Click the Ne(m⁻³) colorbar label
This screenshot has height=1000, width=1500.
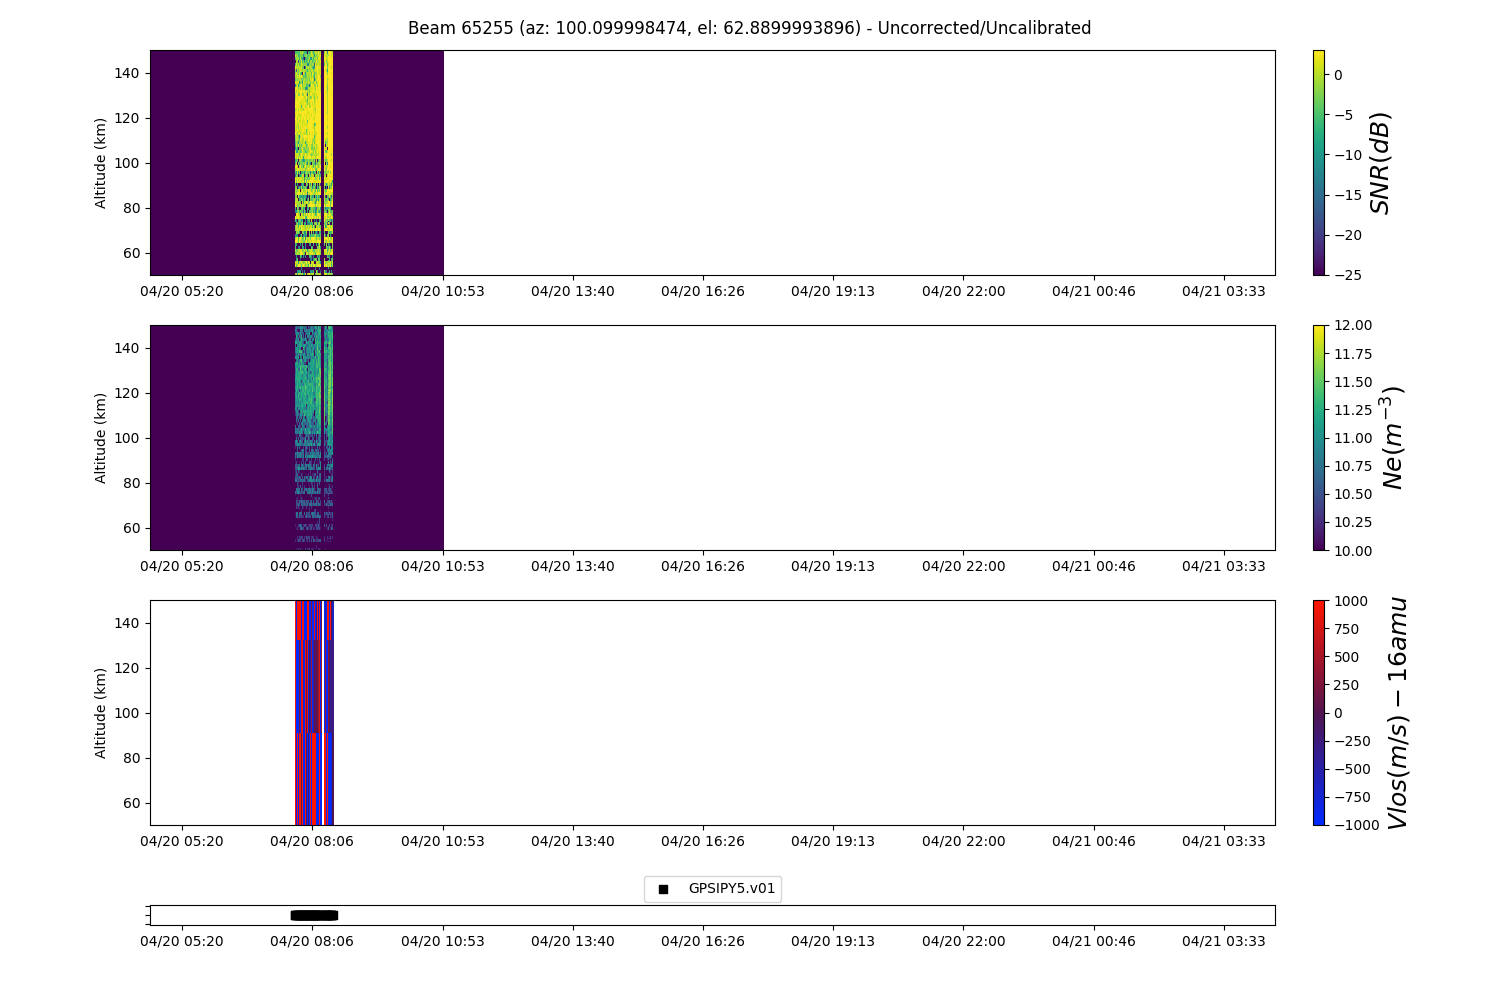[x=1392, y=438]
